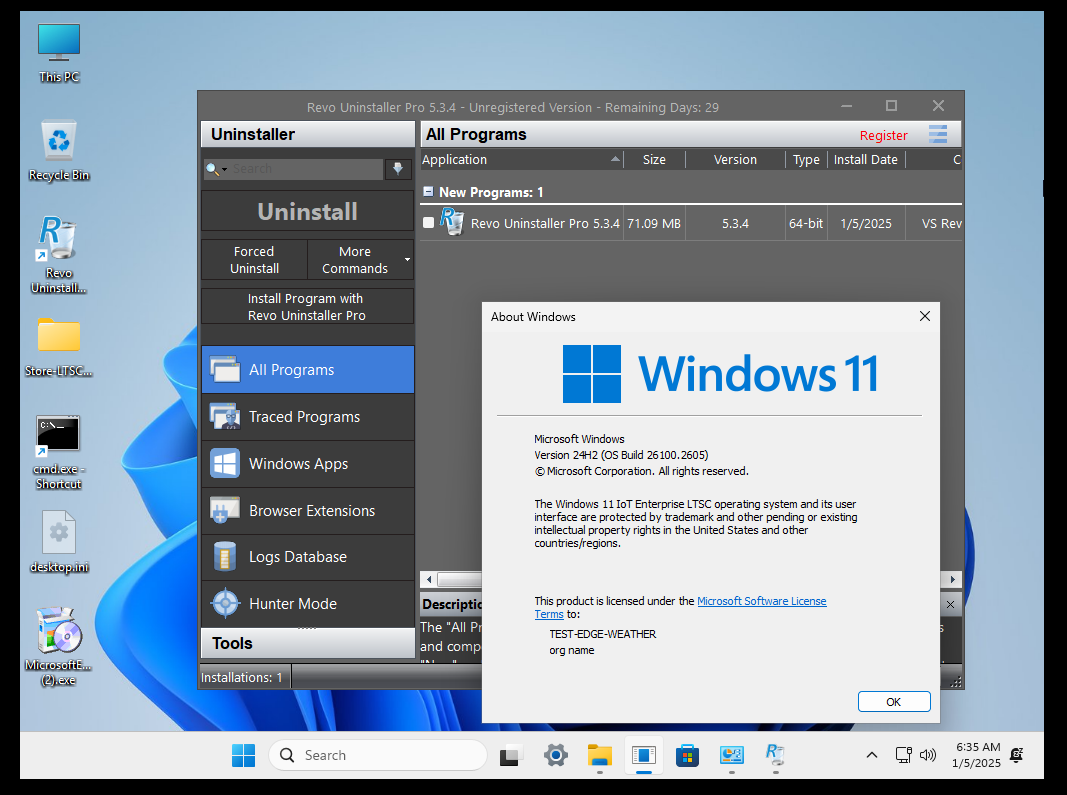Click the Revo Uninstaller Pro row icon
This screenshot has height=795, width=1067.
[x=452, y=222]
